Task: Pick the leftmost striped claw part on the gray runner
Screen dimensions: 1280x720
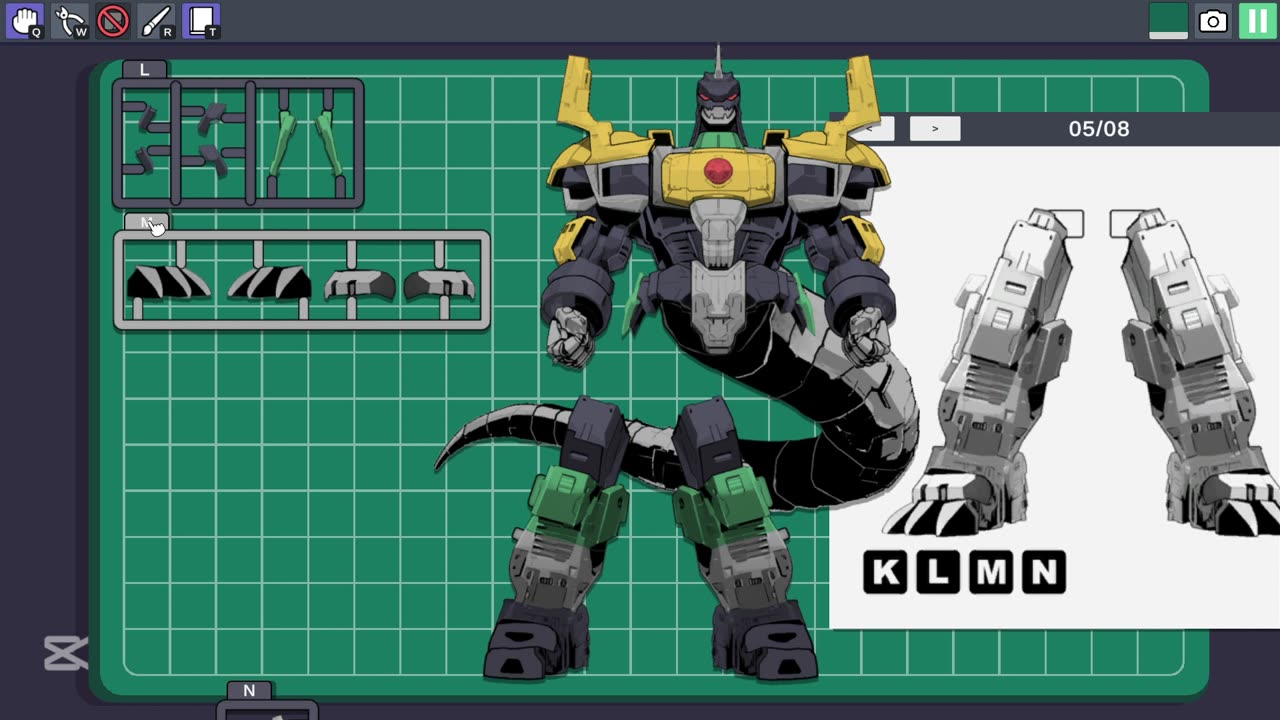Action: [168, 282]
